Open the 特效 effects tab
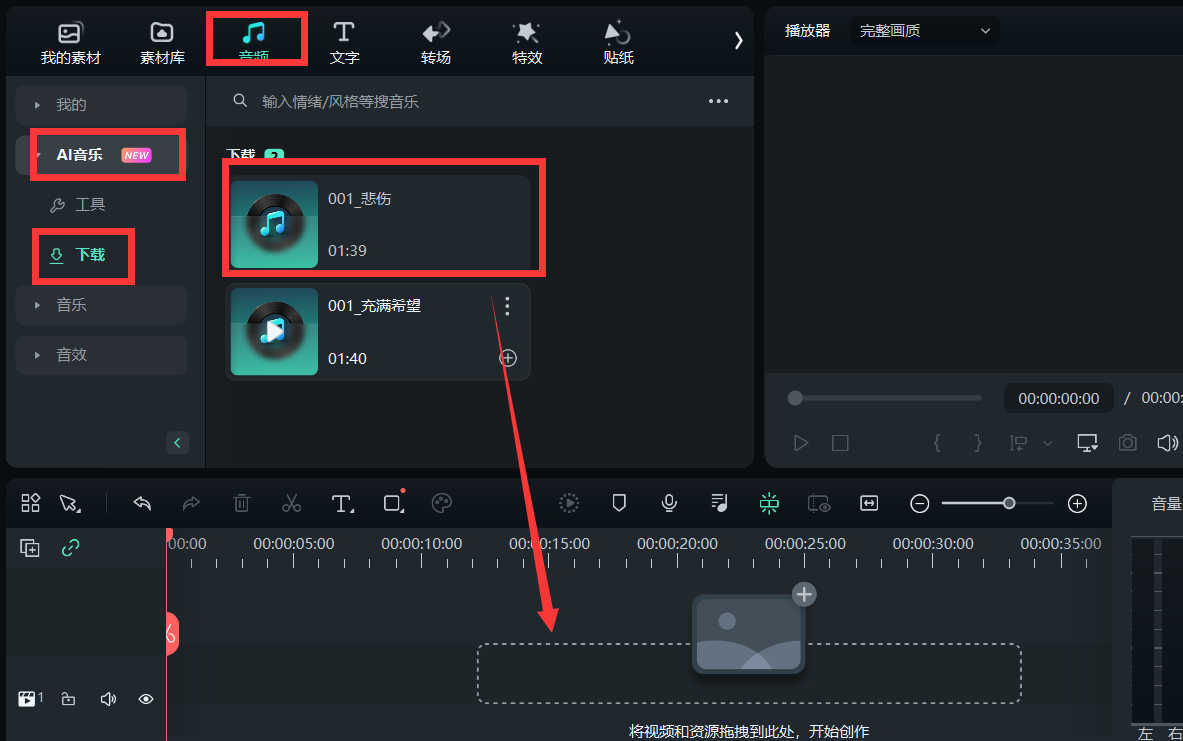The image size is (1183, 741). pyautogui.click(x=527, y=42)
